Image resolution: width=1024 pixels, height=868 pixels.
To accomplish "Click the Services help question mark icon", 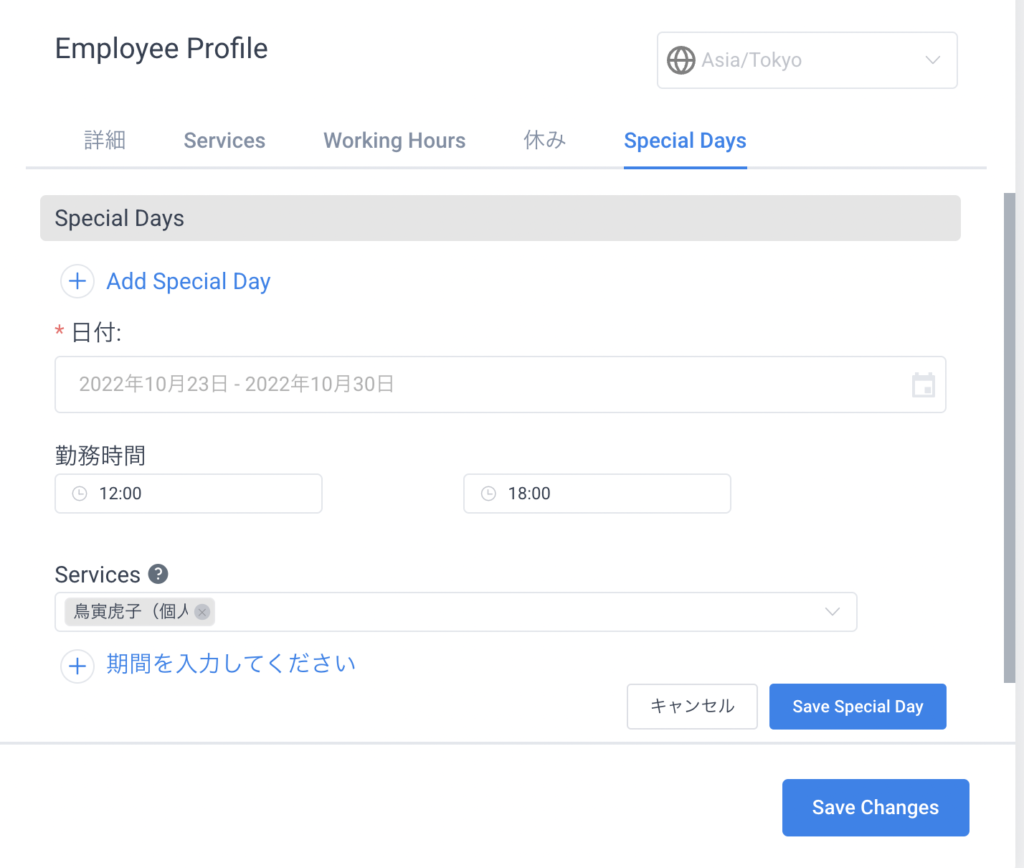I will (x=158, y=574).
